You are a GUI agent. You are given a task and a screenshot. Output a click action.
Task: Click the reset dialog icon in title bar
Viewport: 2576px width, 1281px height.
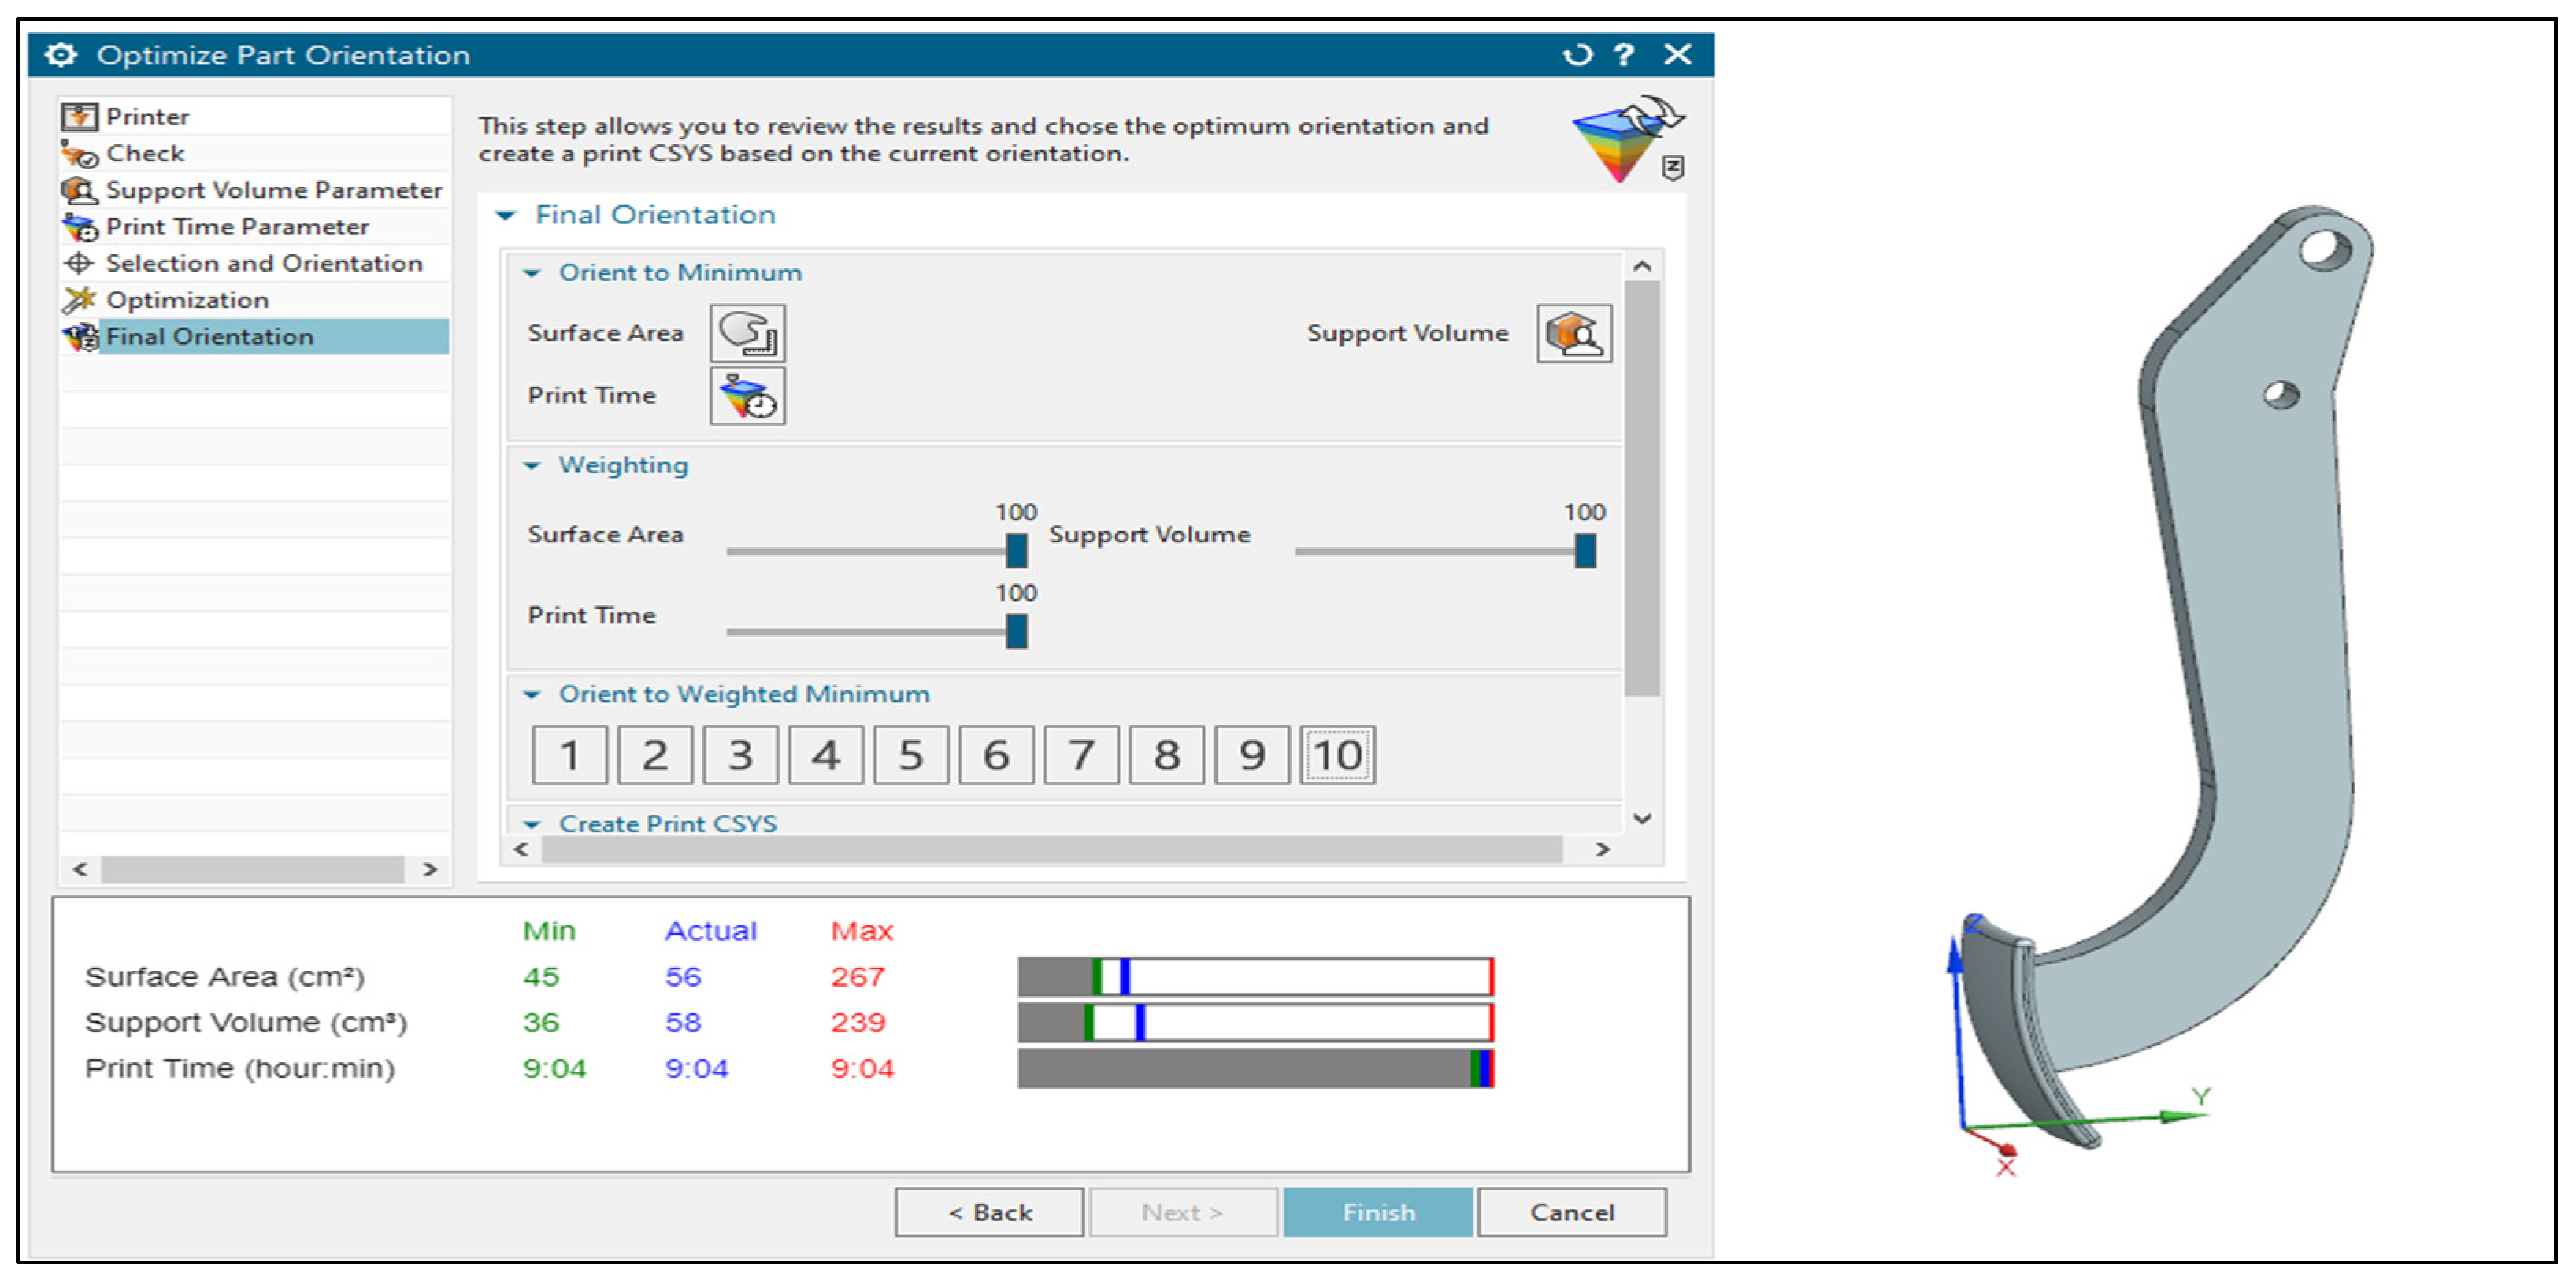(x=1577, y=55)
